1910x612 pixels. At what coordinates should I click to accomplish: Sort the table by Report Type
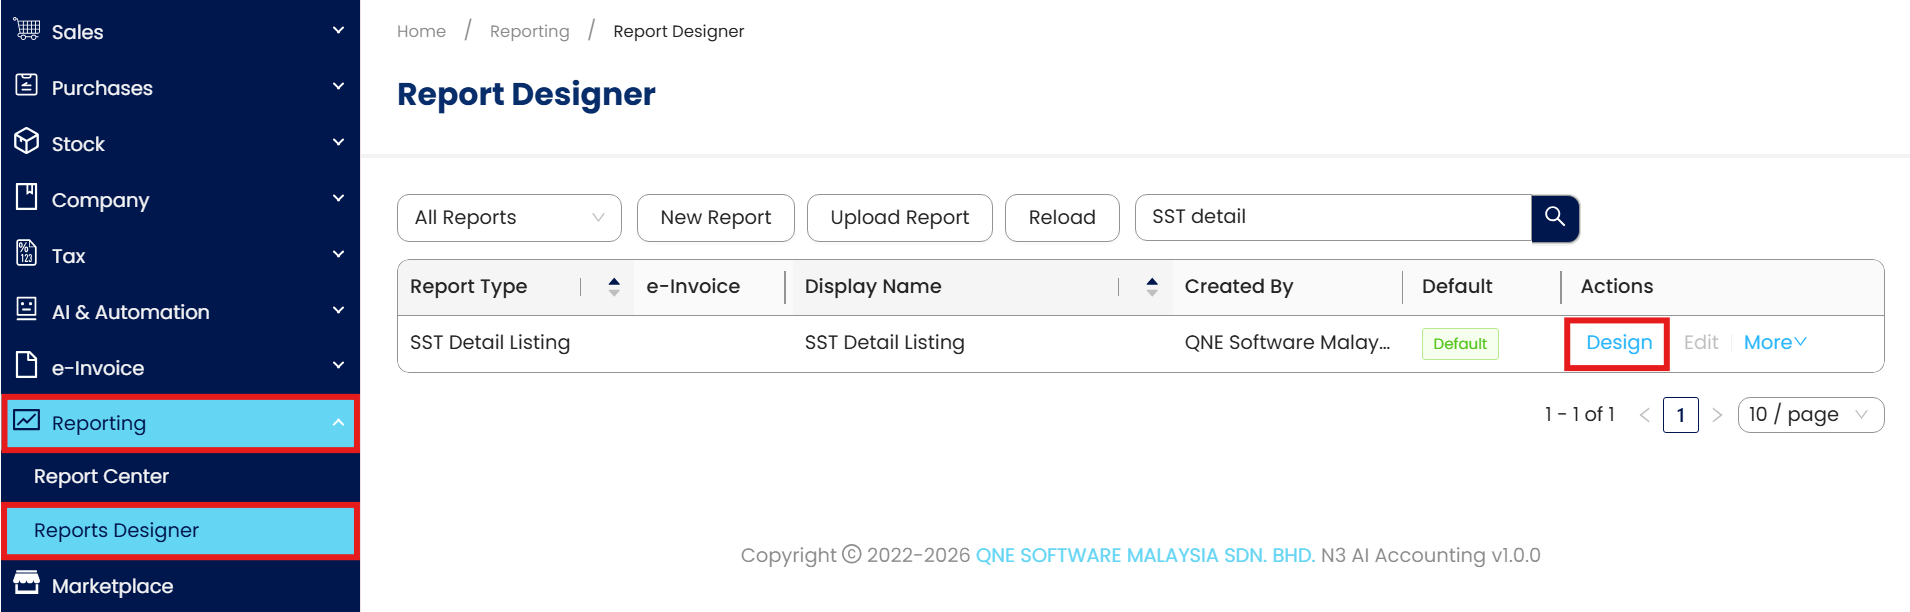[614, 287]
